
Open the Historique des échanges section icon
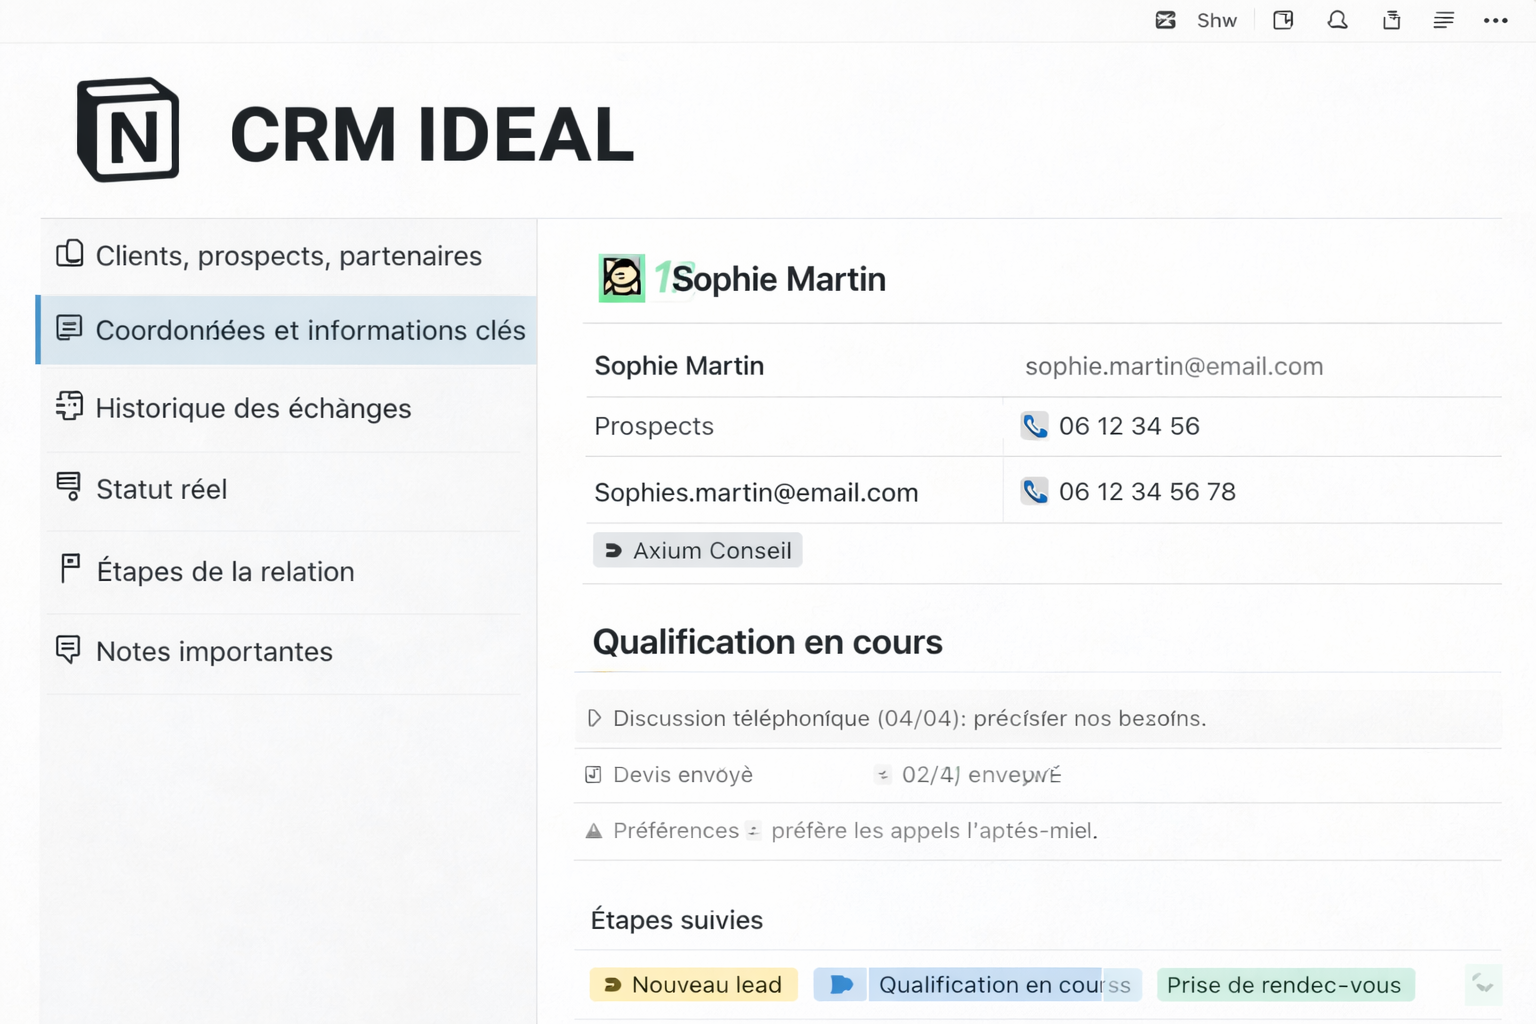[x=68, y=406]
